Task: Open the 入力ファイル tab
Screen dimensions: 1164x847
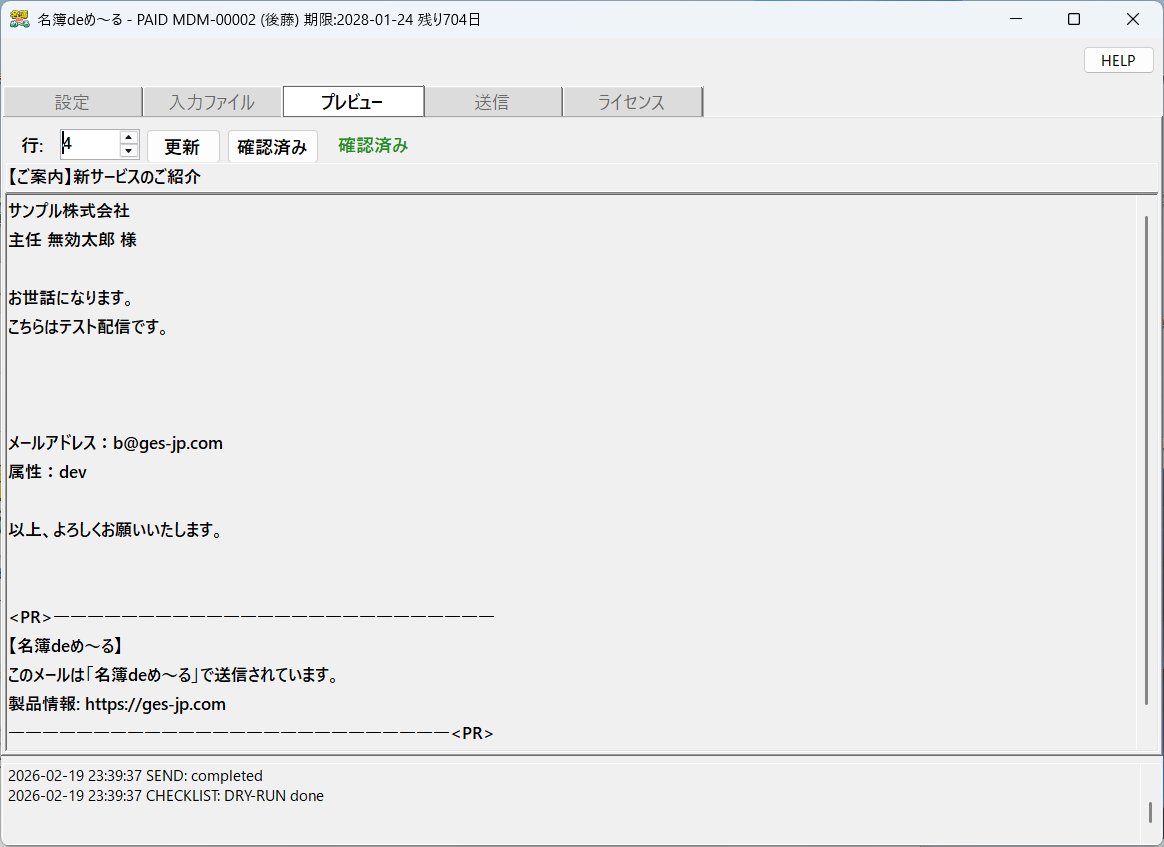Action: 211,102
